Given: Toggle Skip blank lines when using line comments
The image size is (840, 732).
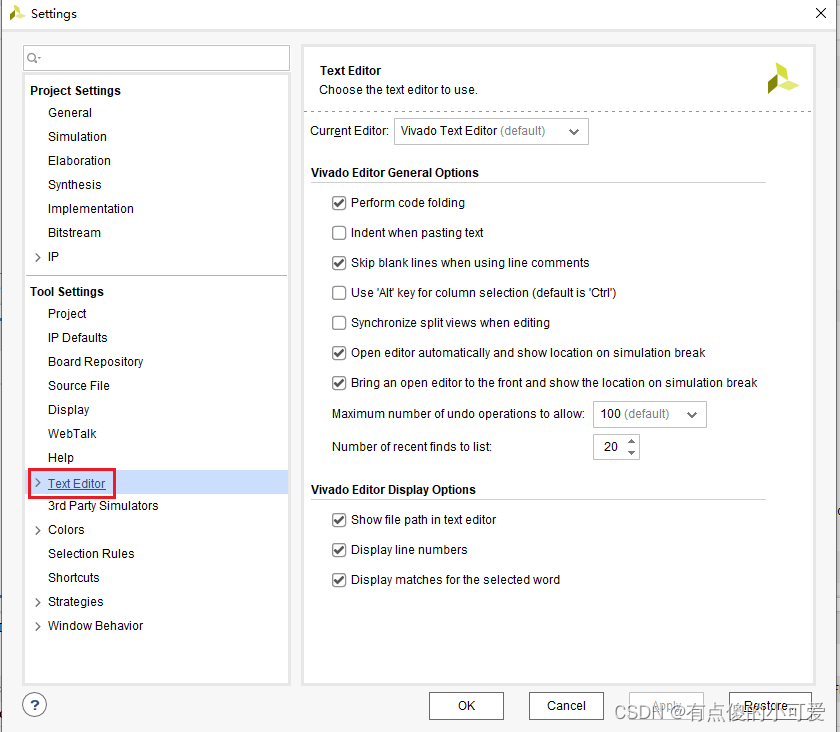Looking at the screenshot, I should 339,263.
